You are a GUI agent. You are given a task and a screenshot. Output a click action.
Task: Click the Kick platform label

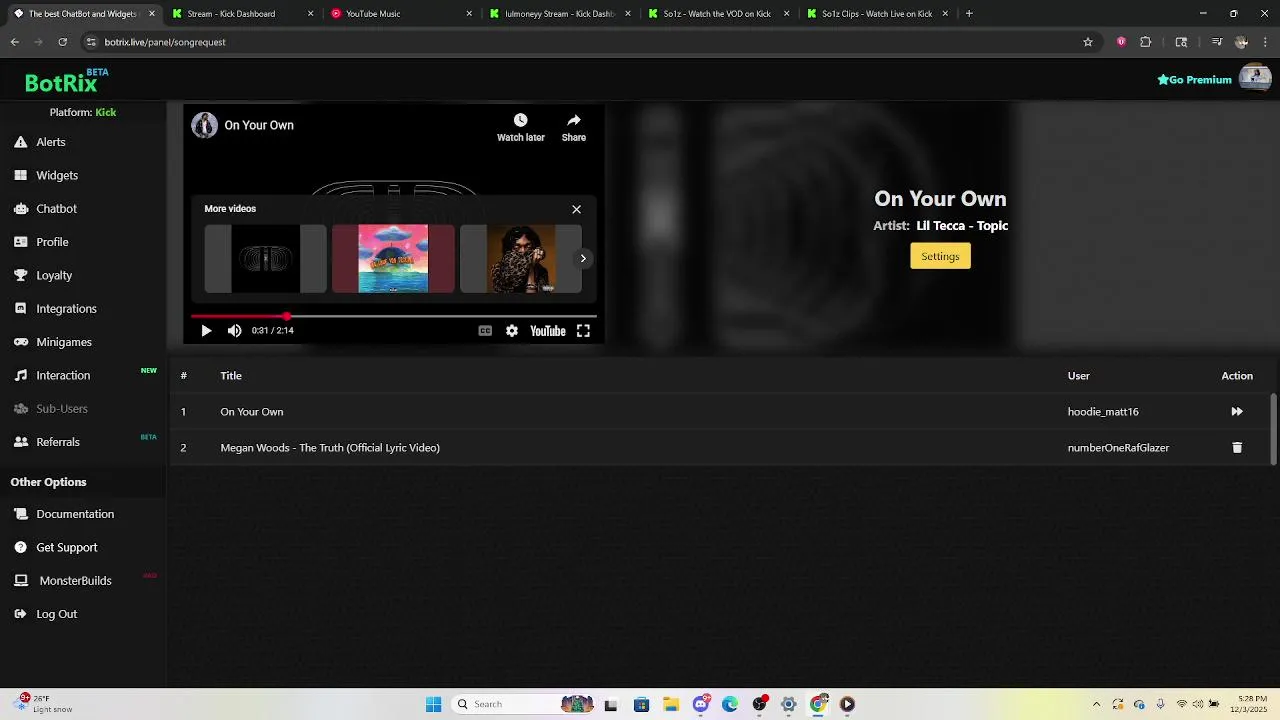click(x=106, y=112)
